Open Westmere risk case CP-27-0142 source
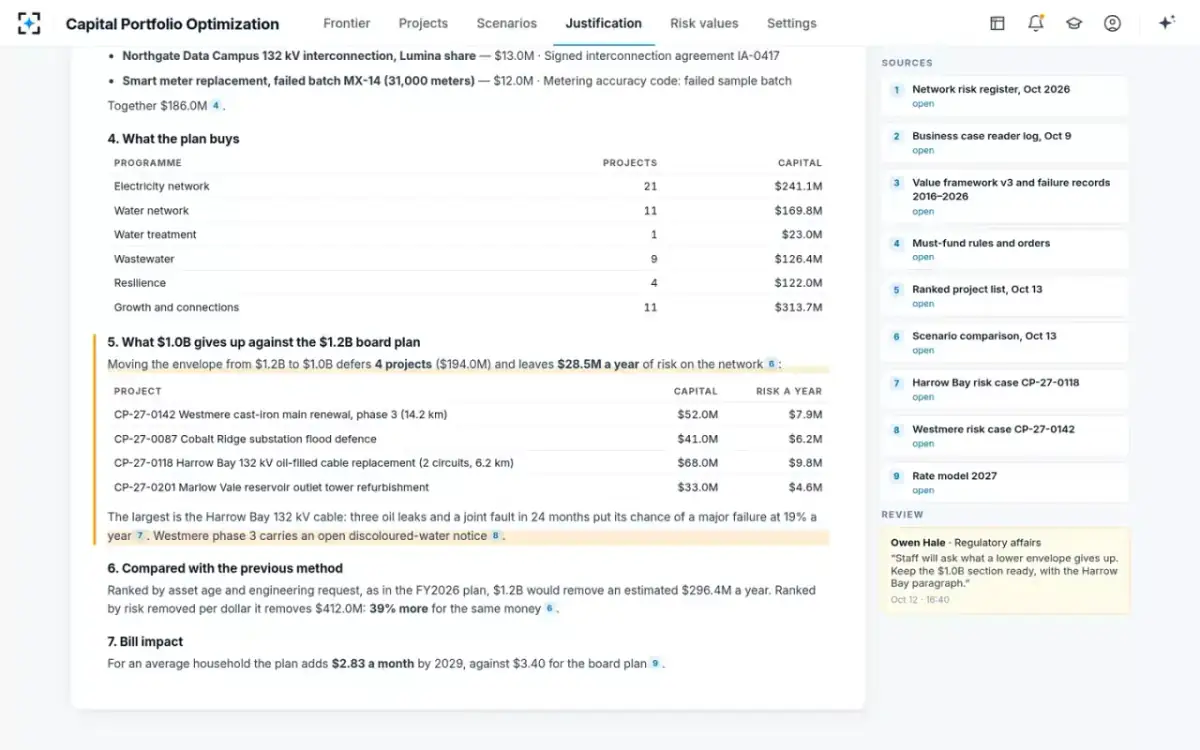 coord(1005,436)
